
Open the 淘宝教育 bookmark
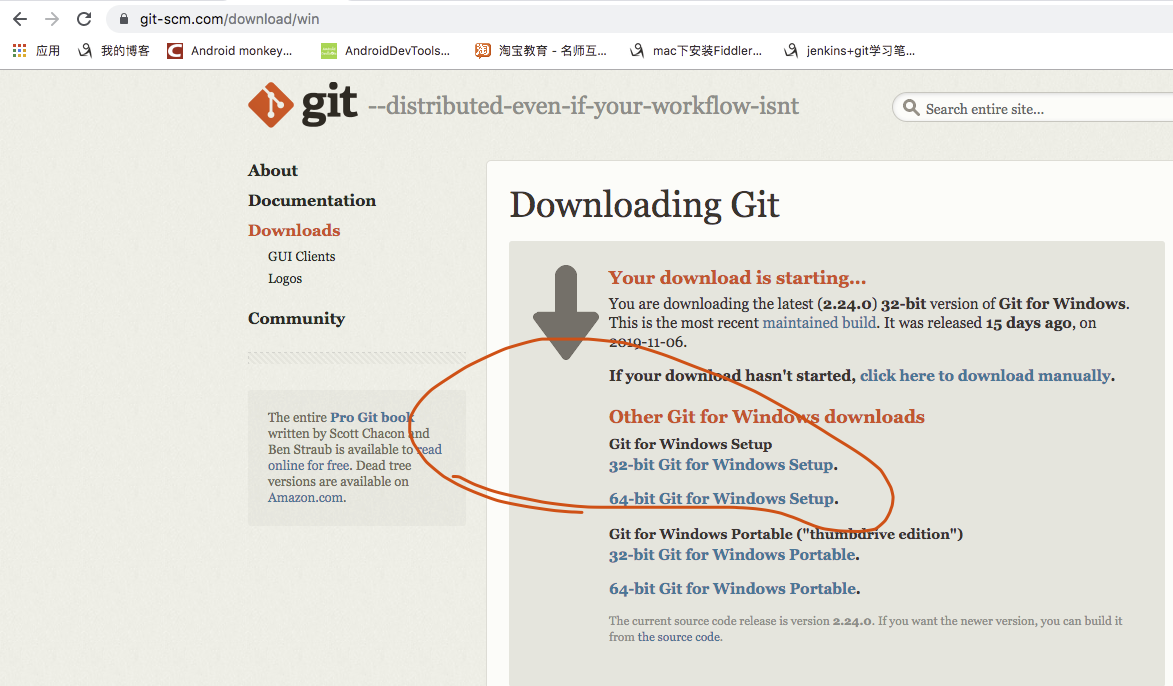541,50
